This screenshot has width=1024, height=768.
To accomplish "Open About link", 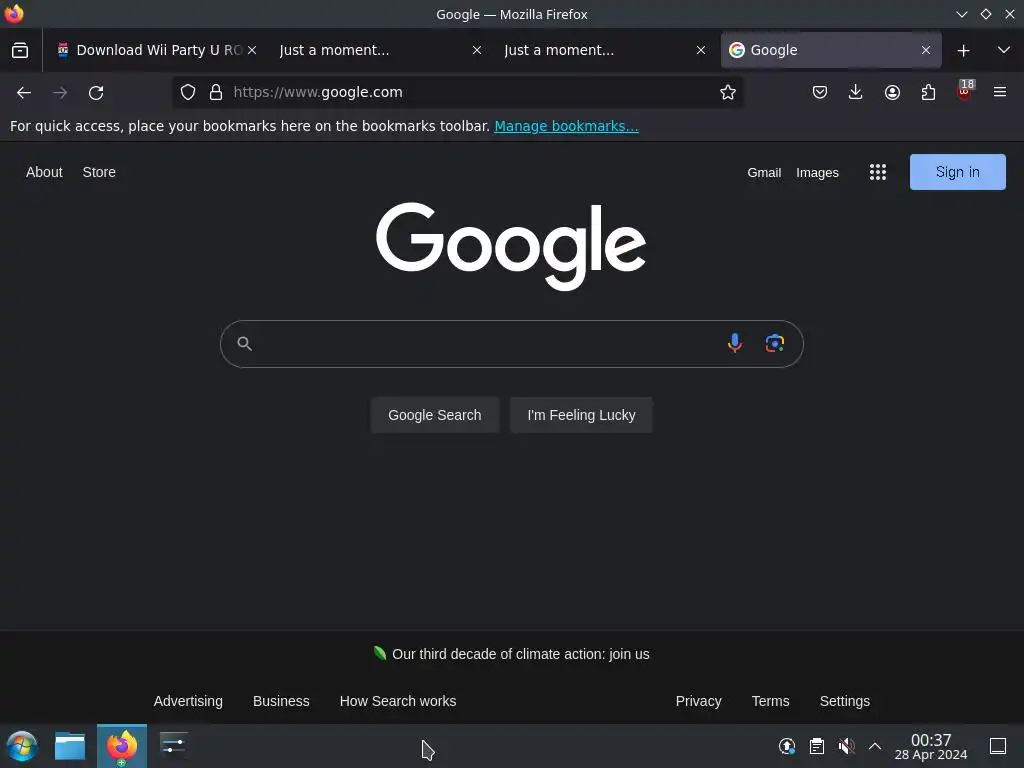I will [x=44, y=172].
